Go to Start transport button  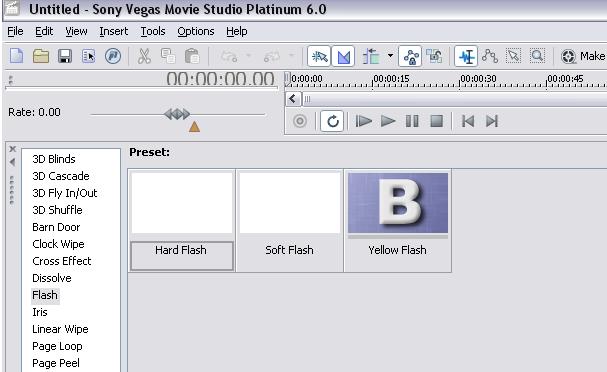[x=468, y=121]
